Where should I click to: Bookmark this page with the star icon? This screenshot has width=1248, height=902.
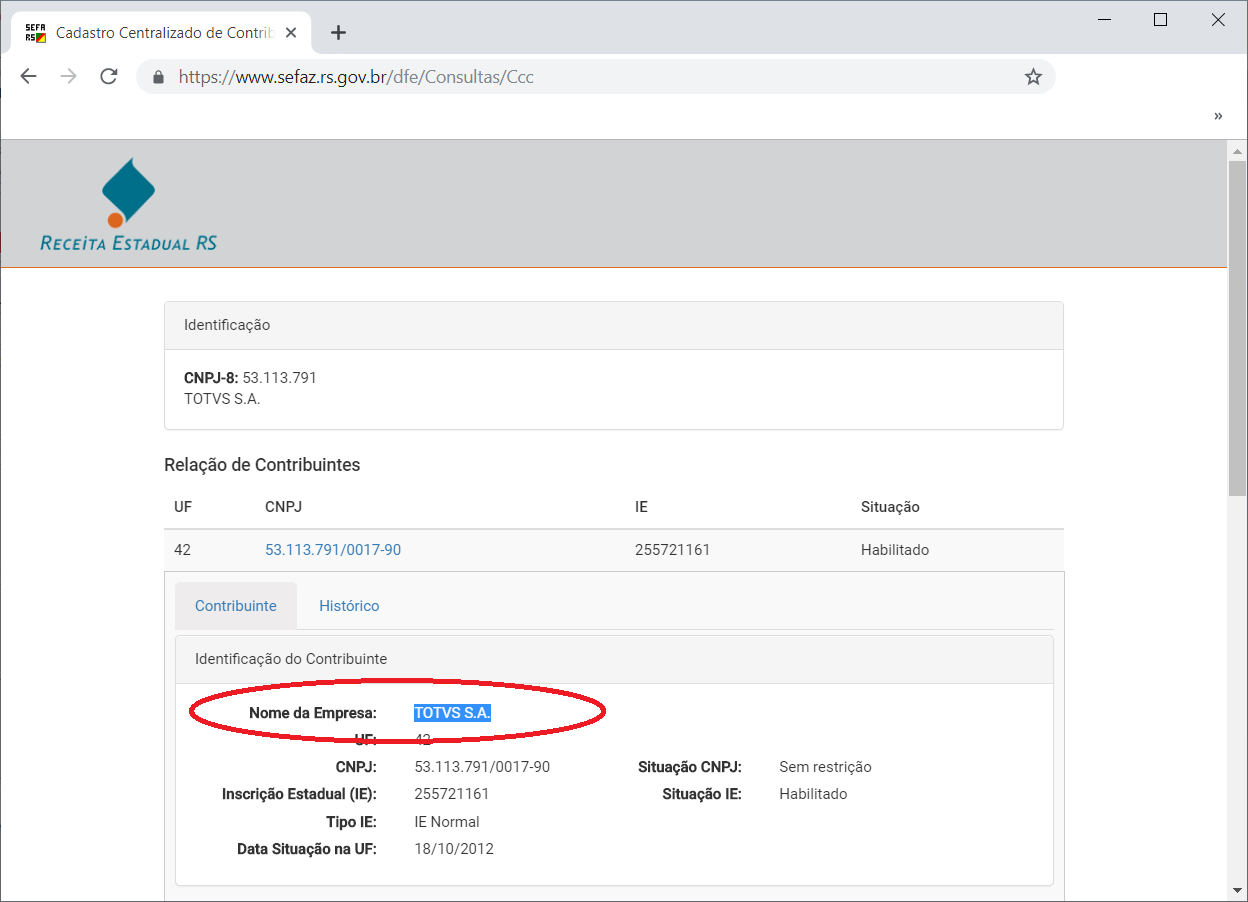click(1033, 77)
